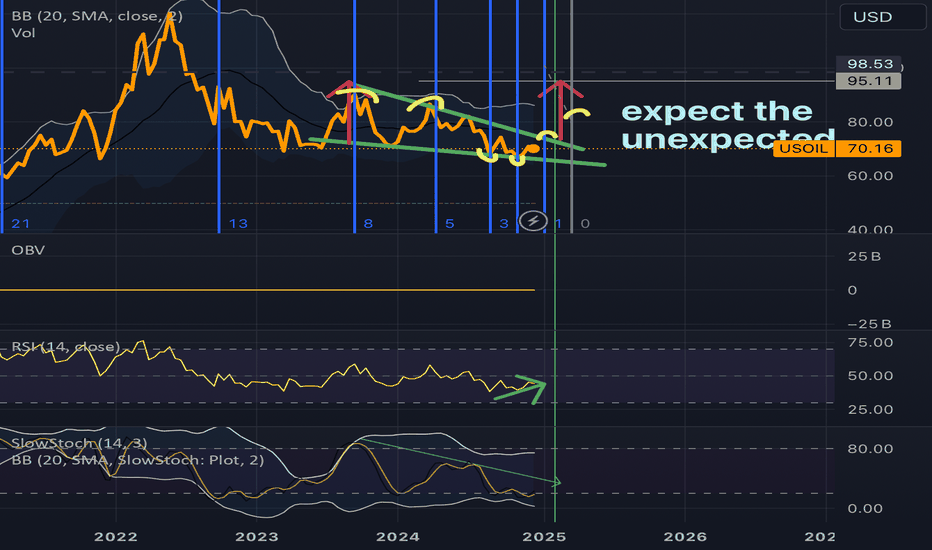
Task: Click the 2024 time axis label
Action: click(x=398, y=537)
